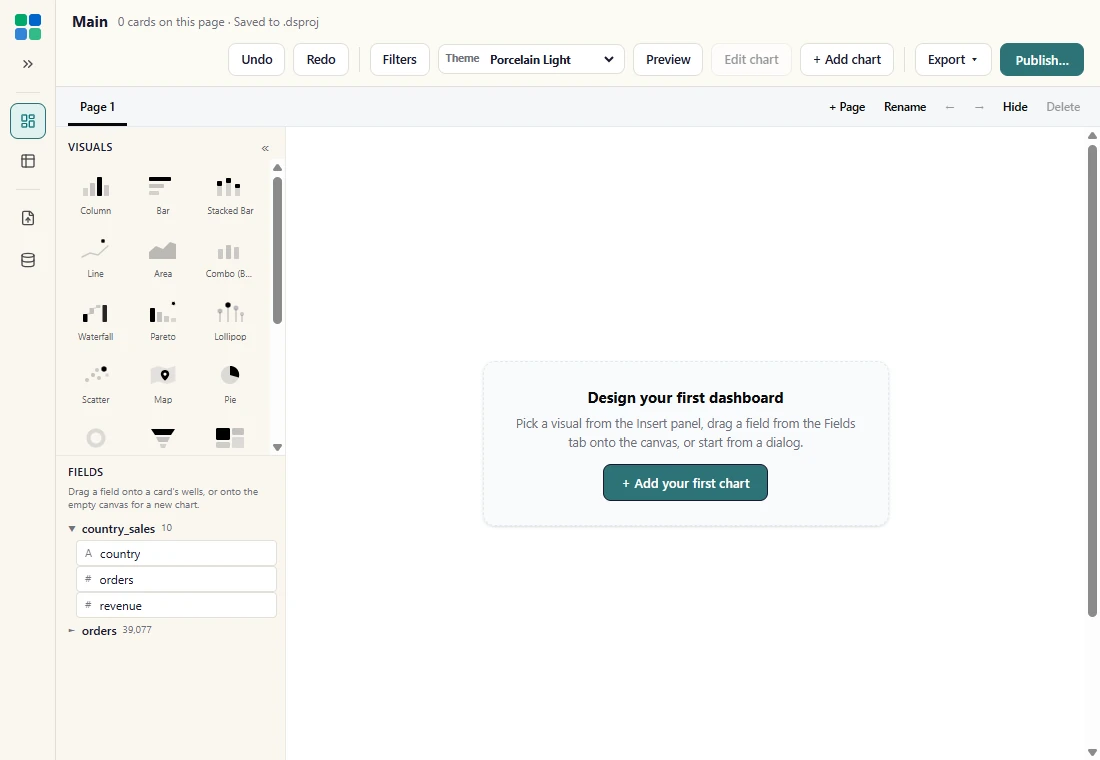Choose the donut ring visual icon
1100x760 pixels.
pos(95,438)
